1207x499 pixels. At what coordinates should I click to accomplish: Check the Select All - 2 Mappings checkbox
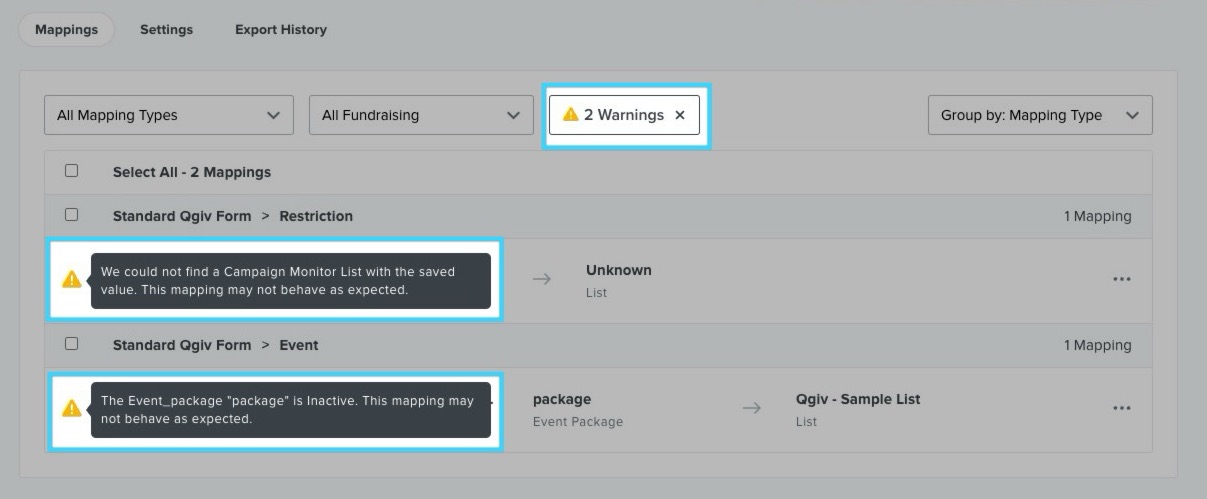pyautogui.click(x=71, y=171)
